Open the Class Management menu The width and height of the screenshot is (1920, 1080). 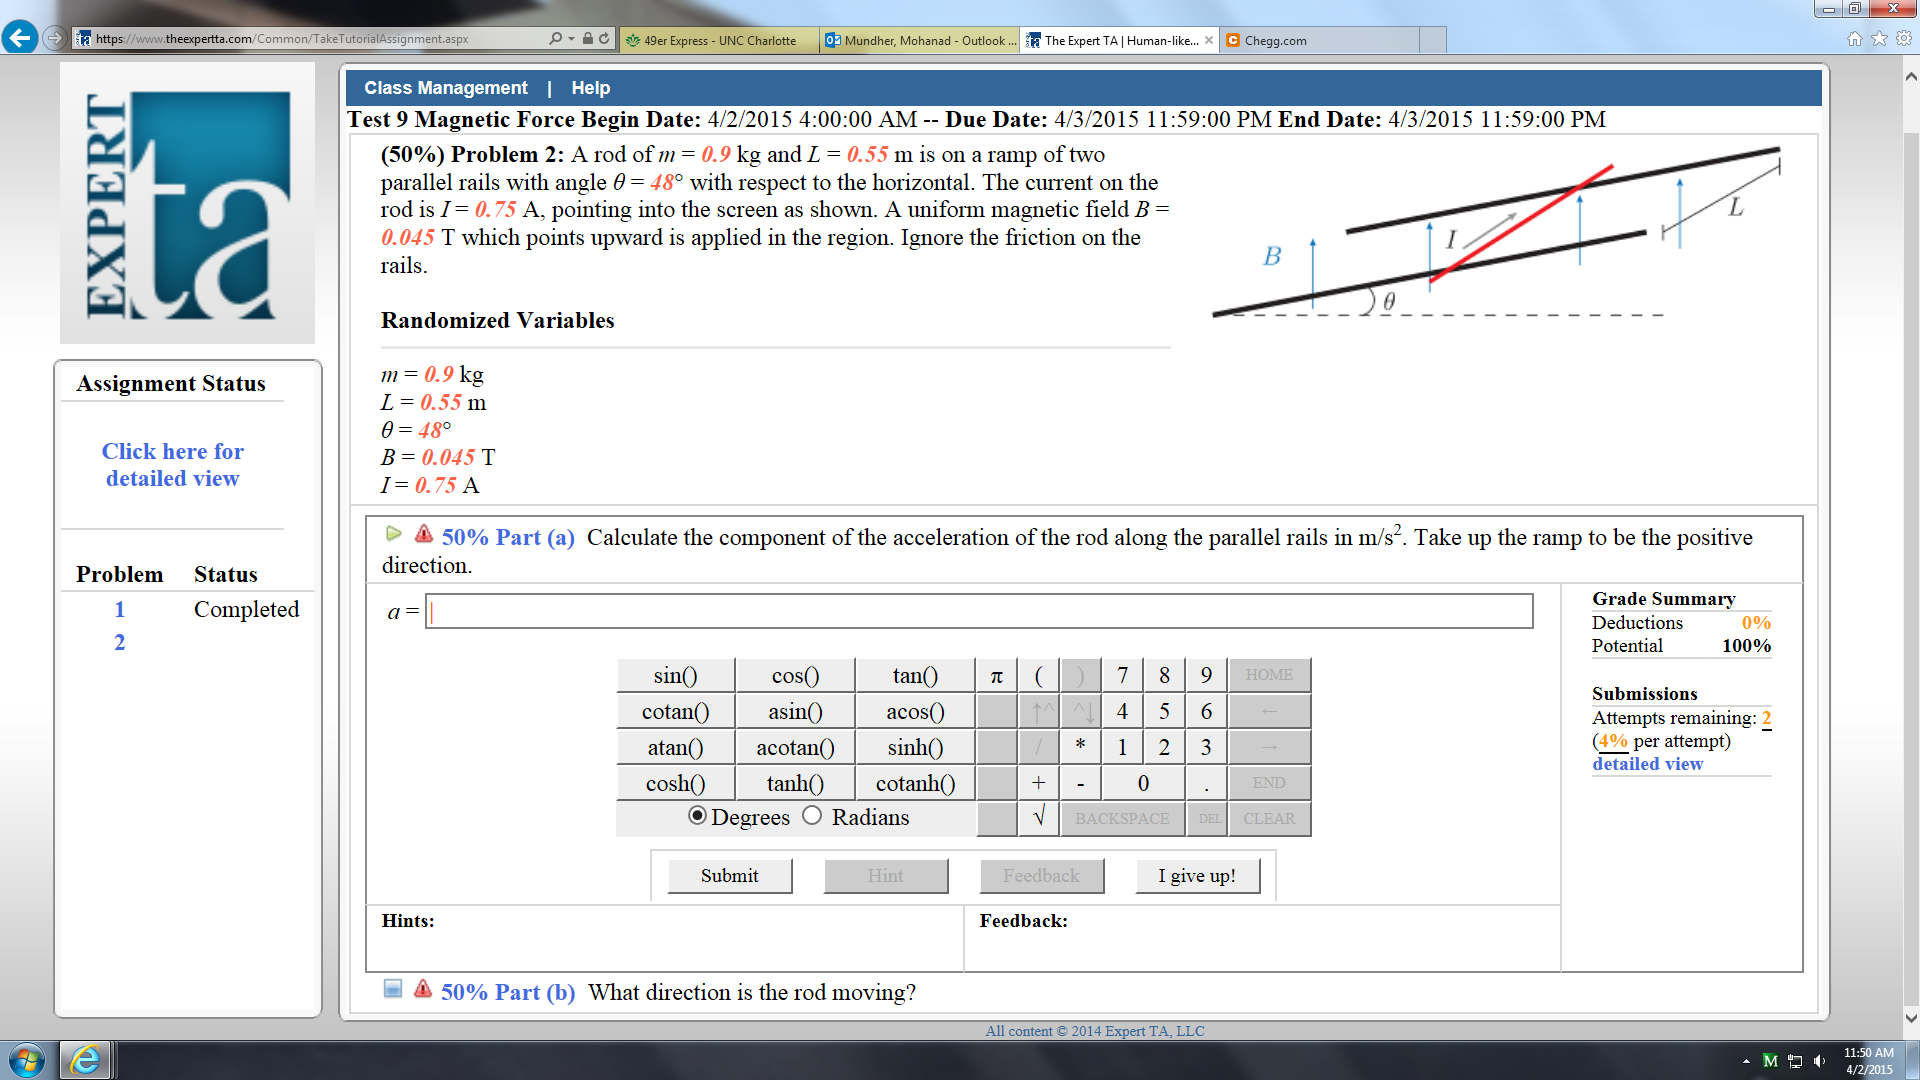(x=445, y=88)
